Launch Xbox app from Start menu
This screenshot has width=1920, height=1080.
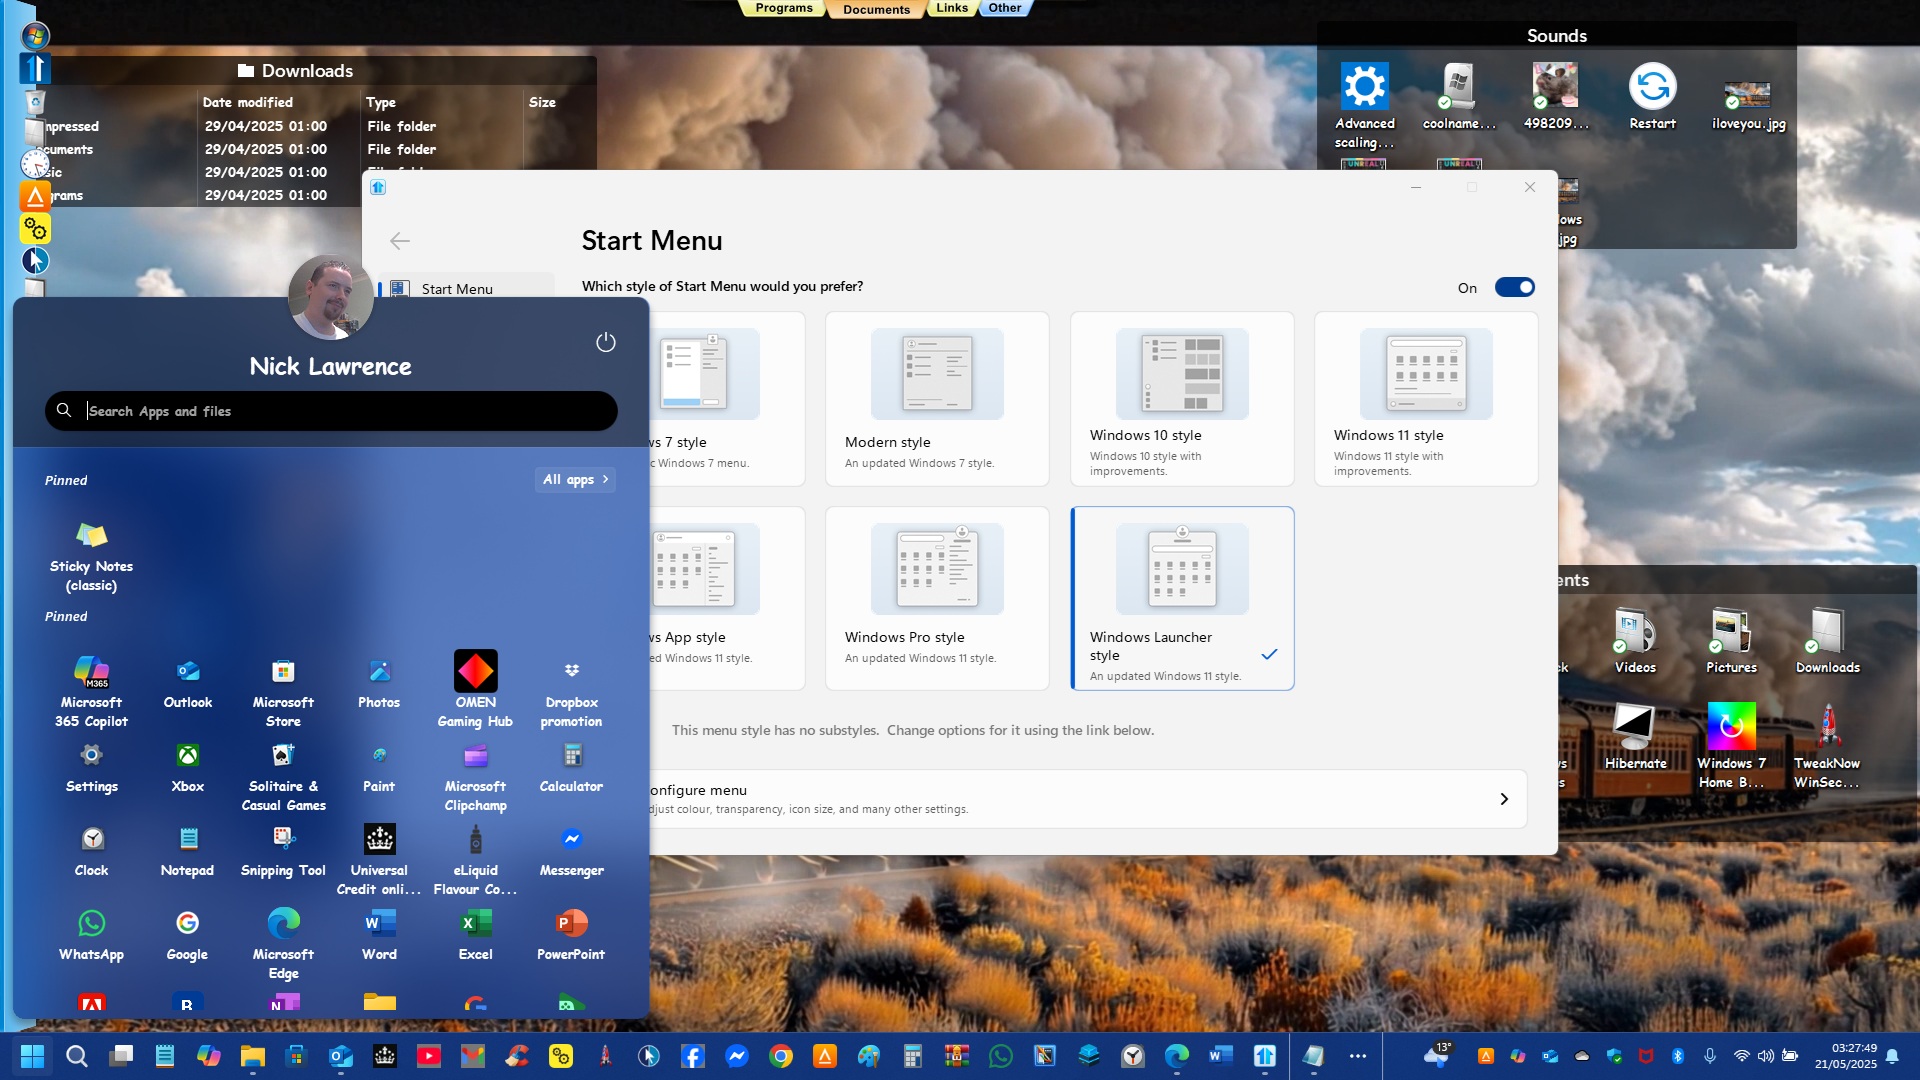point(188,766)
